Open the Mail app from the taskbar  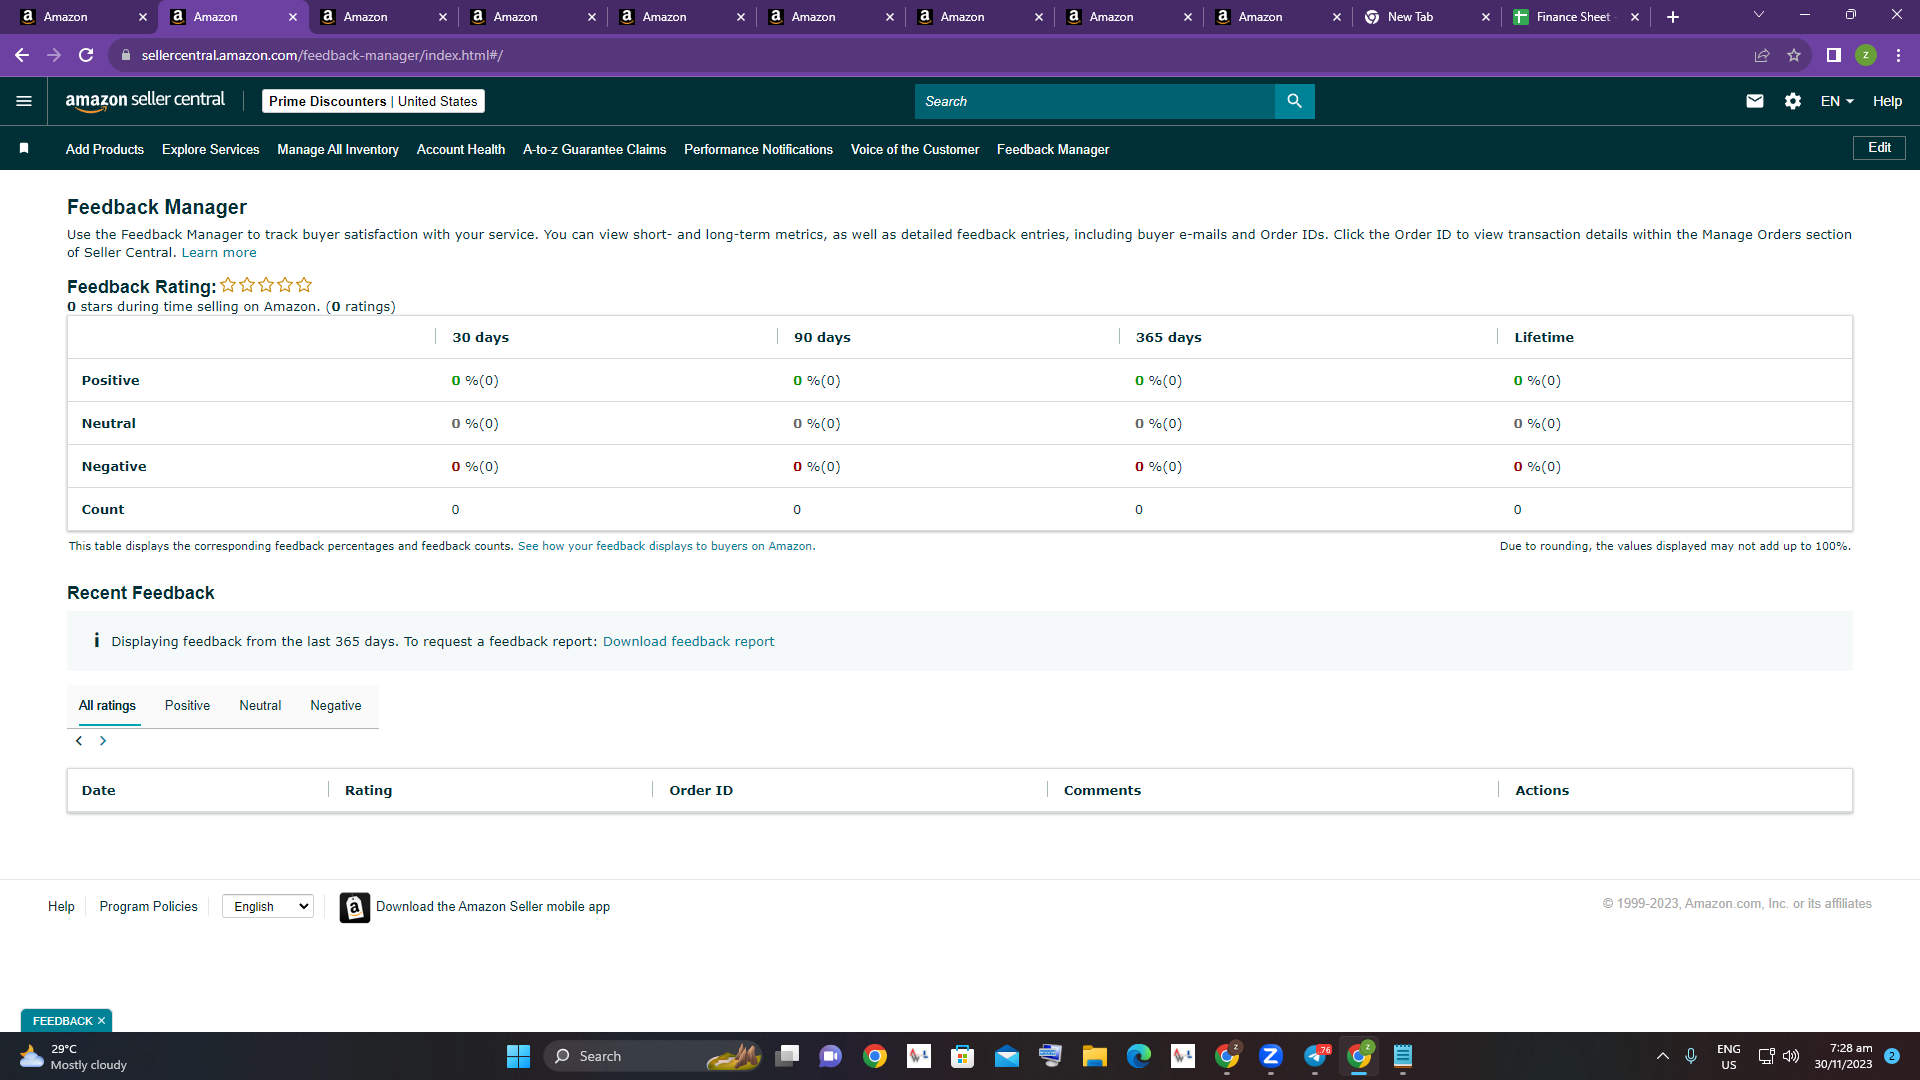(x=1006, y=1056)
